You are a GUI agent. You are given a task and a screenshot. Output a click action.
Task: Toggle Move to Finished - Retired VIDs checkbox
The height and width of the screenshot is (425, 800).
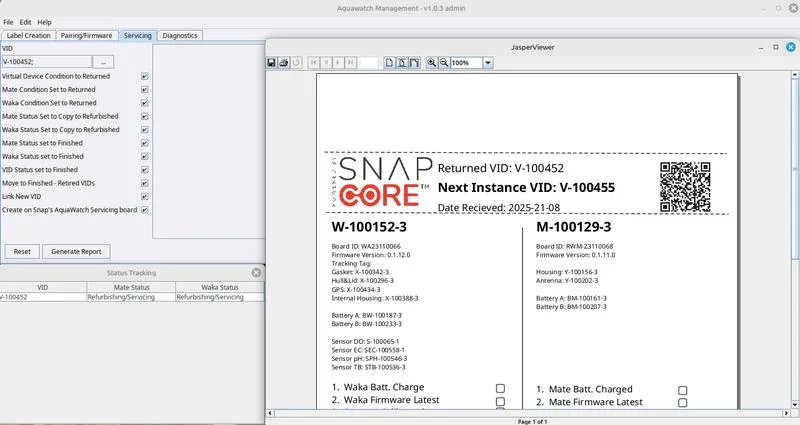pos(145,183)
